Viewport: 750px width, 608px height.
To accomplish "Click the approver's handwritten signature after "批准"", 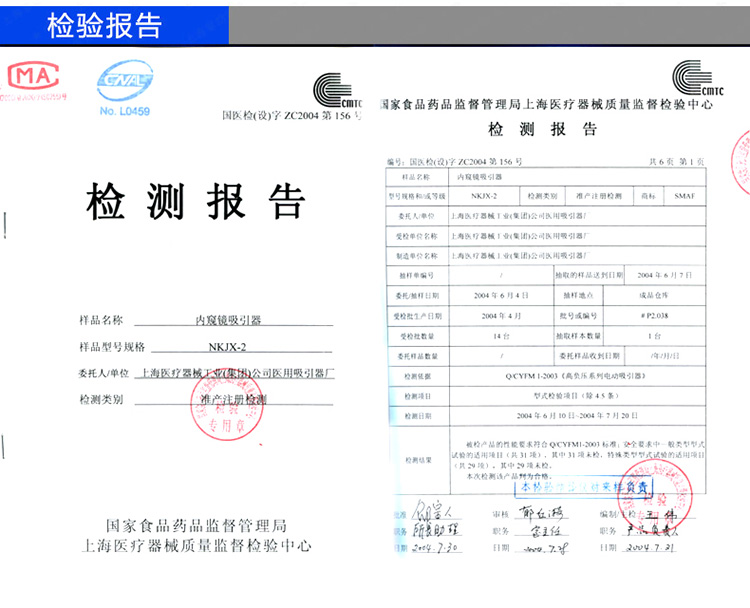I will click(x=434, y=511).
